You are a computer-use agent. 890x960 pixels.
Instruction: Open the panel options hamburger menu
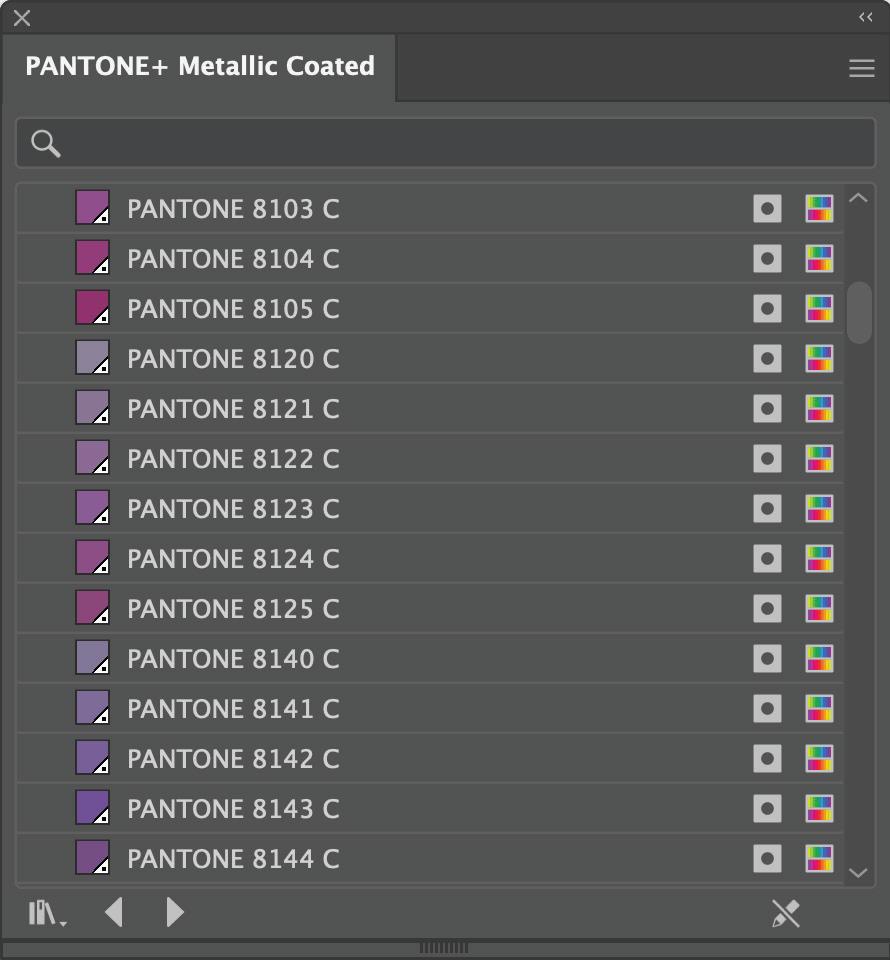pos(861,68)
